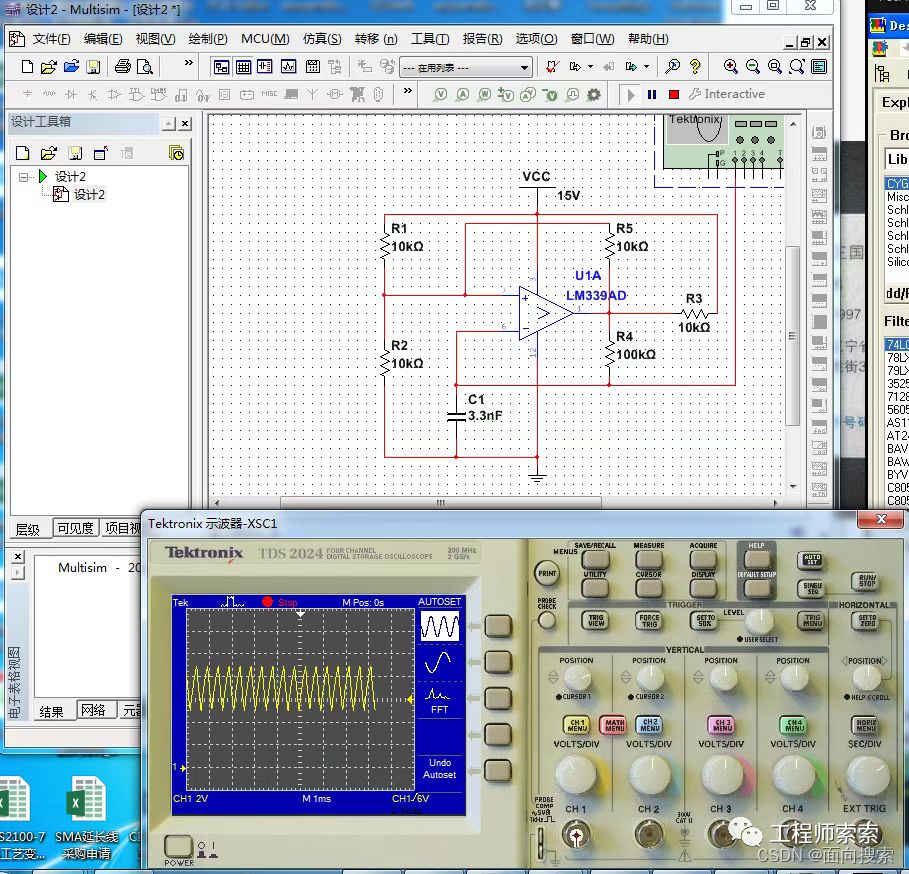The width and height of the screenshot is (909, 874).
Task: Select capacitor C1 3.3nF in schematic
Action: (457, 416)
